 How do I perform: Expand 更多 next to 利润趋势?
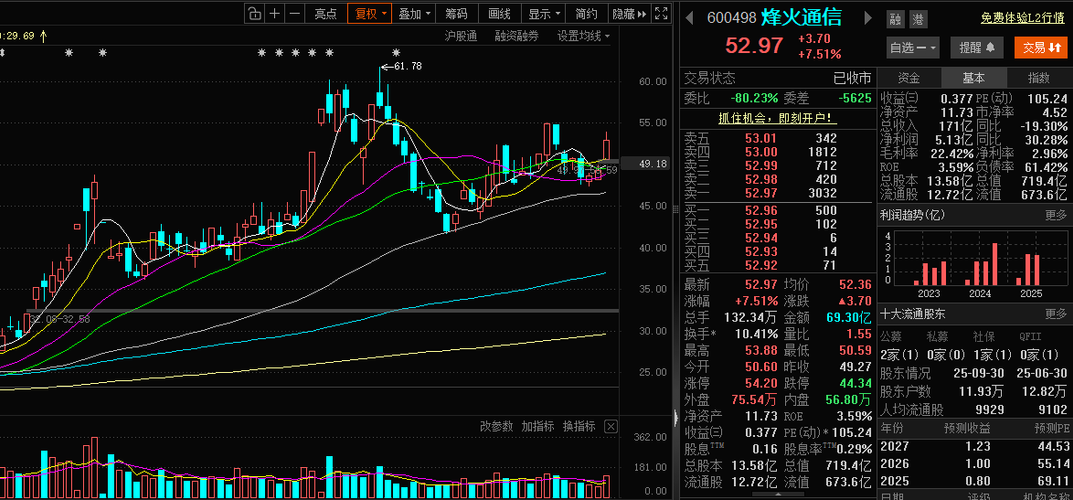click(x=1056, y=215)
